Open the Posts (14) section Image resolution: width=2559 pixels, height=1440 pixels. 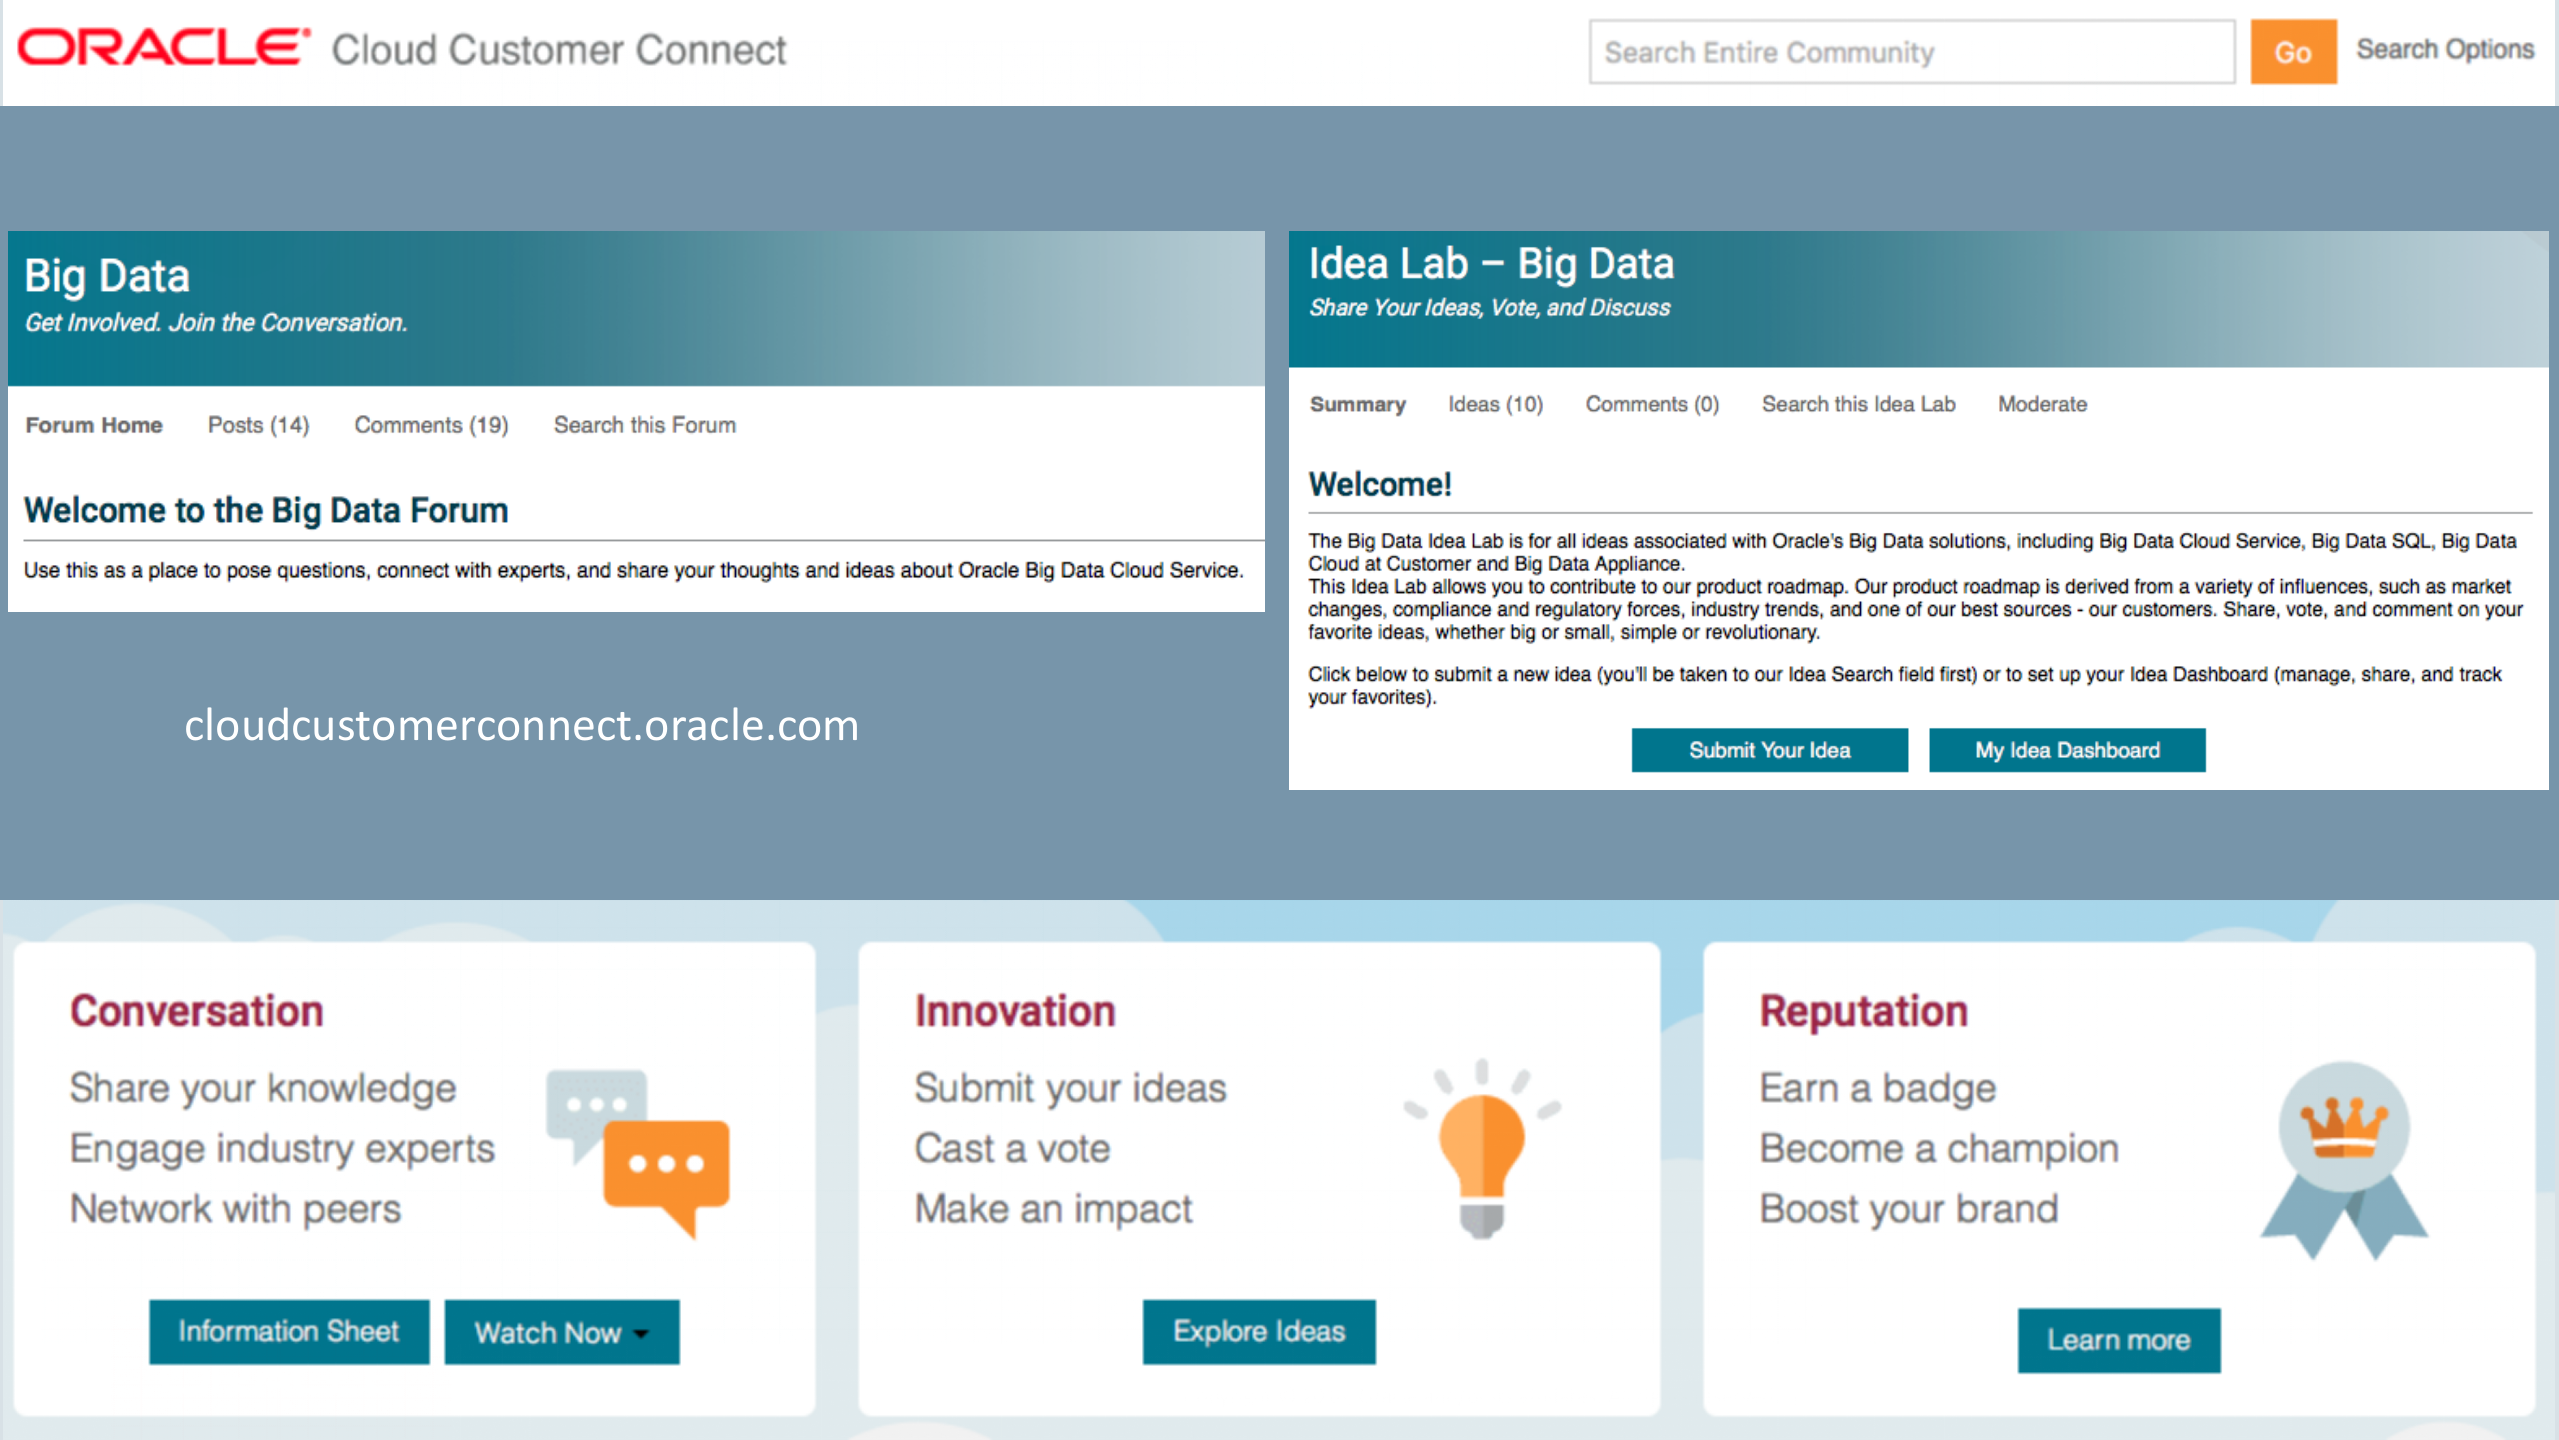[x=258, y=425]
